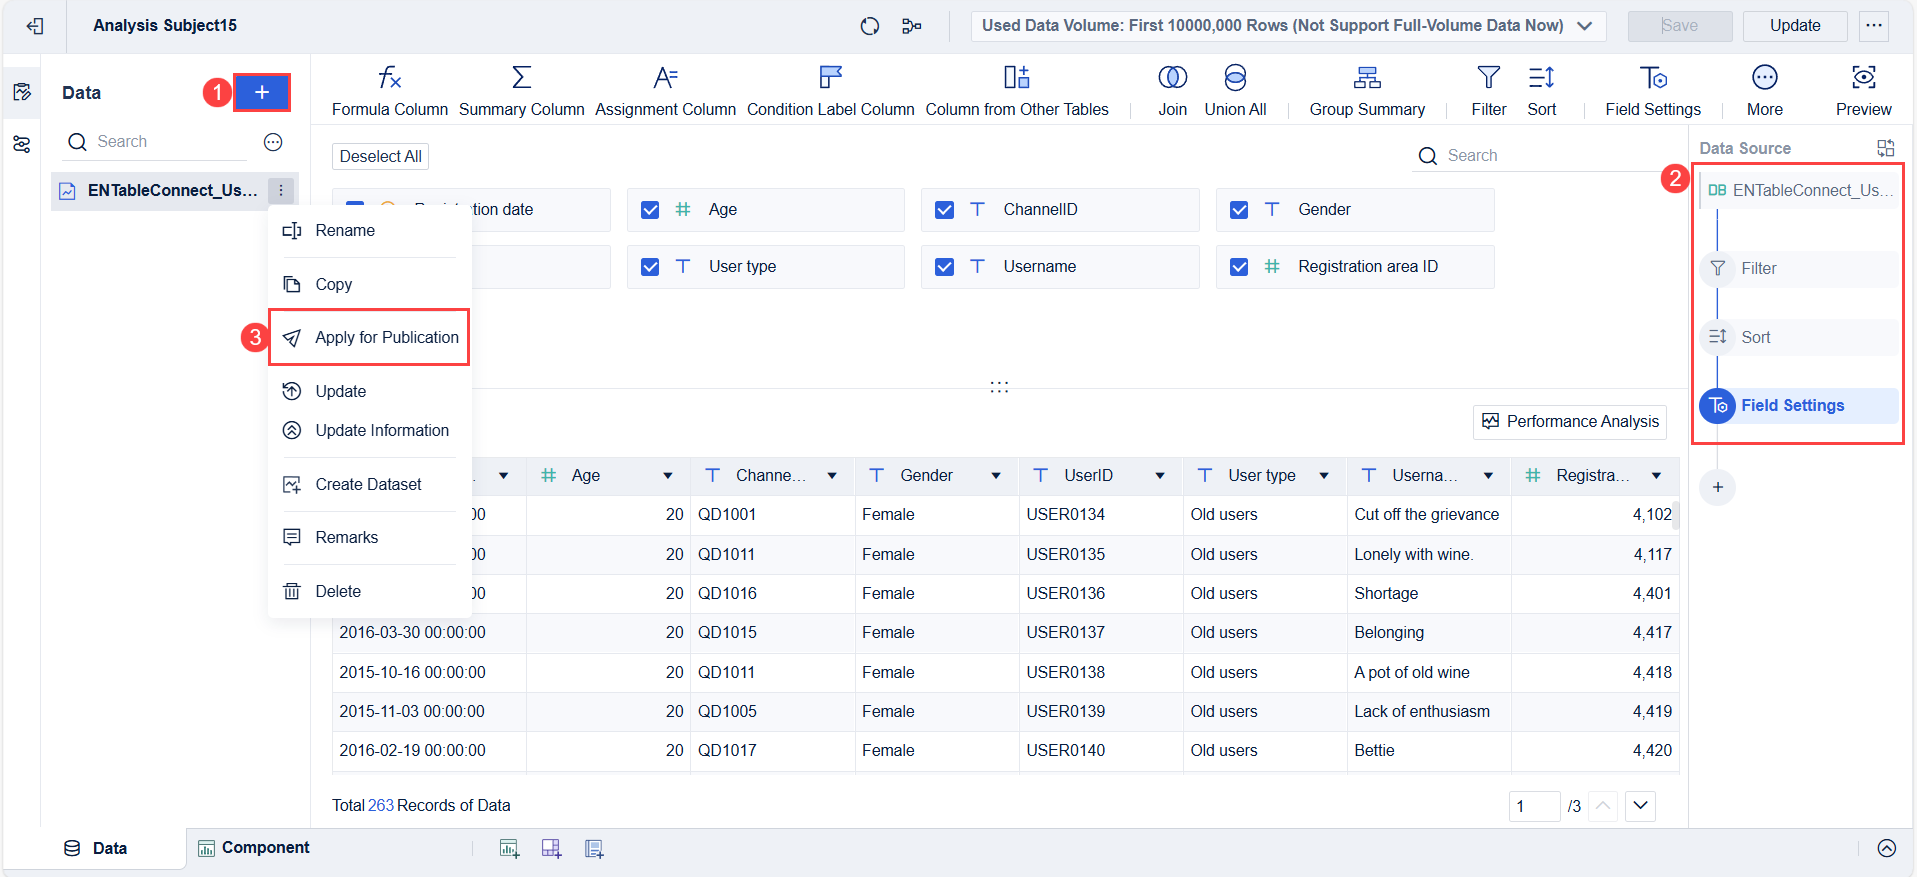Screen dimensions: 1917x877
Task: Click the exit back arrow icon
Action: pos(35,26)
